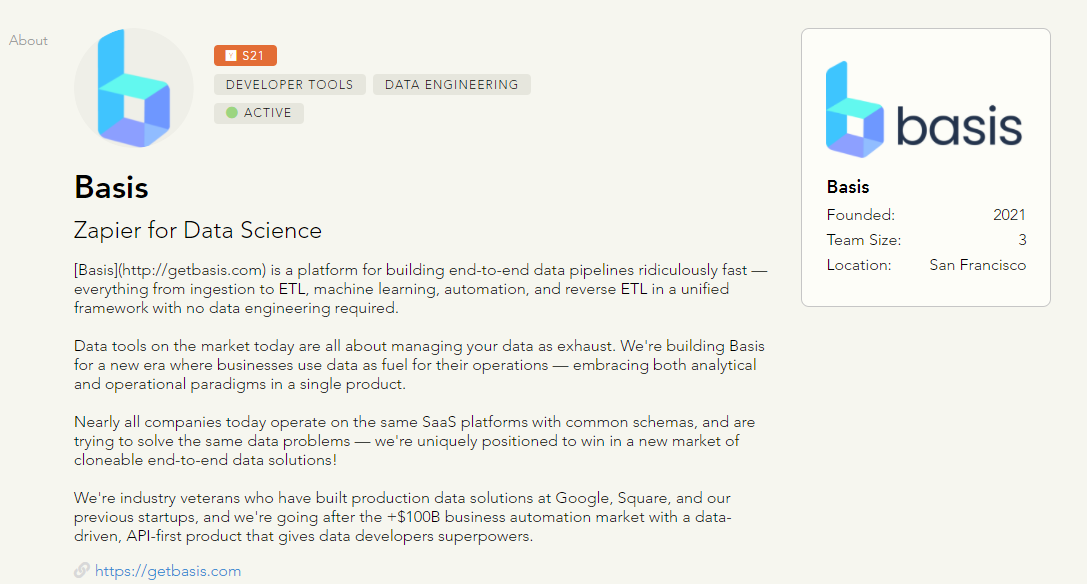Click the San Francisco location value
The height and width of the screenshot is (584, 1087).
[977, 265]
